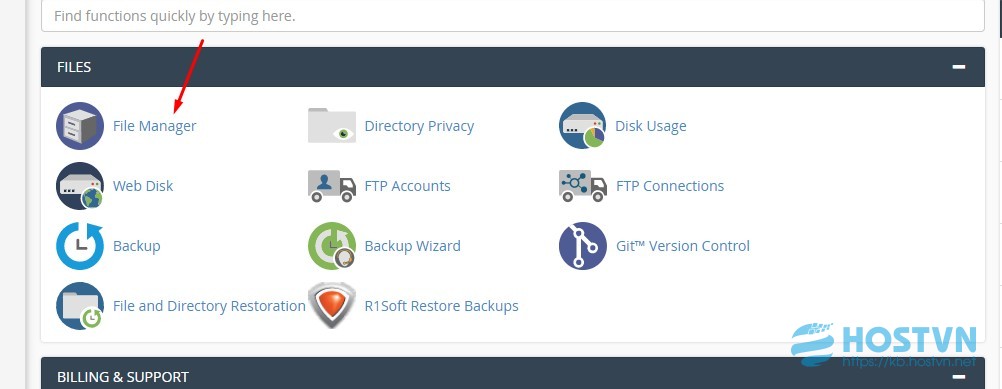Image resolution: width=1002 pixels, height=389 pixels.
Task: Collapse the FILES section
Action: click(x=959, y=66)
